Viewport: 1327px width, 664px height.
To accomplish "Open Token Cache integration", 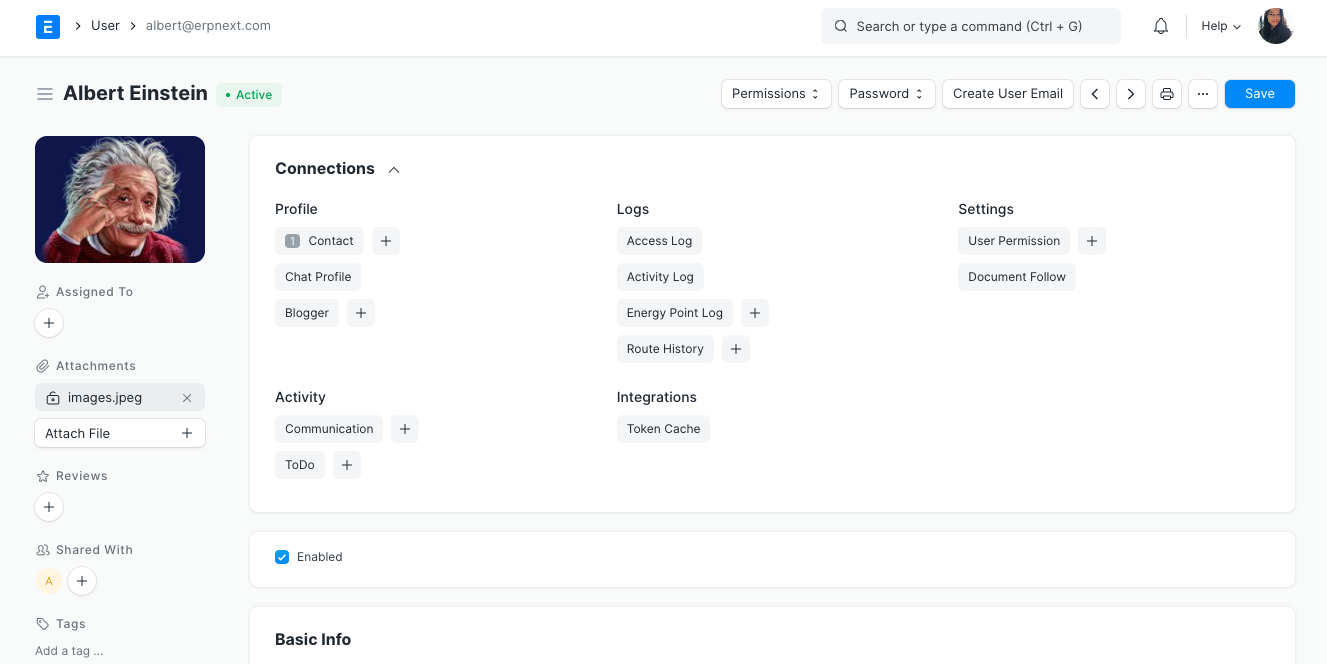I will (663, 429).
